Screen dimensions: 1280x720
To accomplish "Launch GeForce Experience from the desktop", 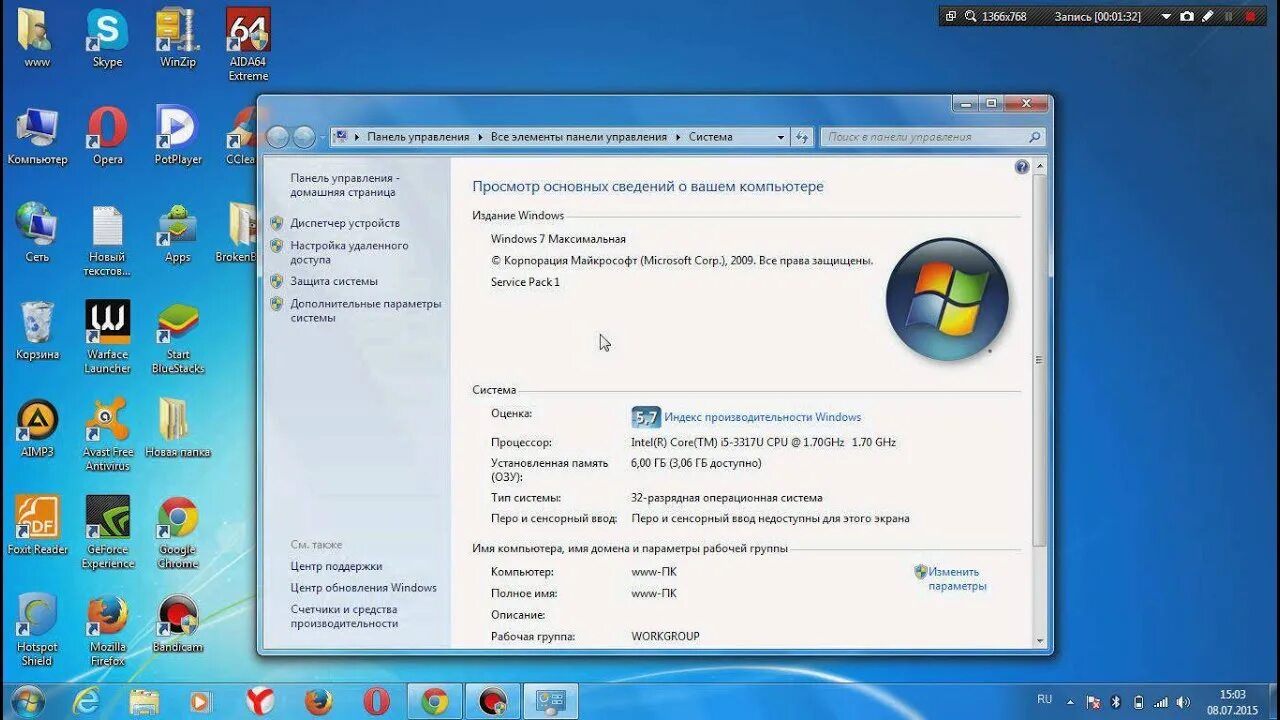I will 107,532.
